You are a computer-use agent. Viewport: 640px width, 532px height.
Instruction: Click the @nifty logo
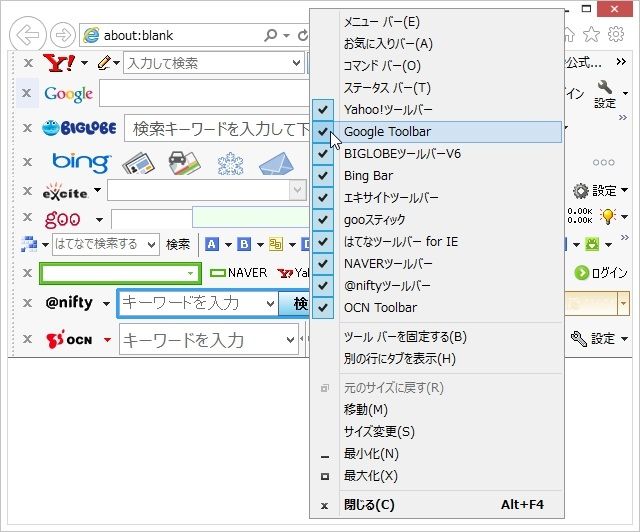[69, 303]
